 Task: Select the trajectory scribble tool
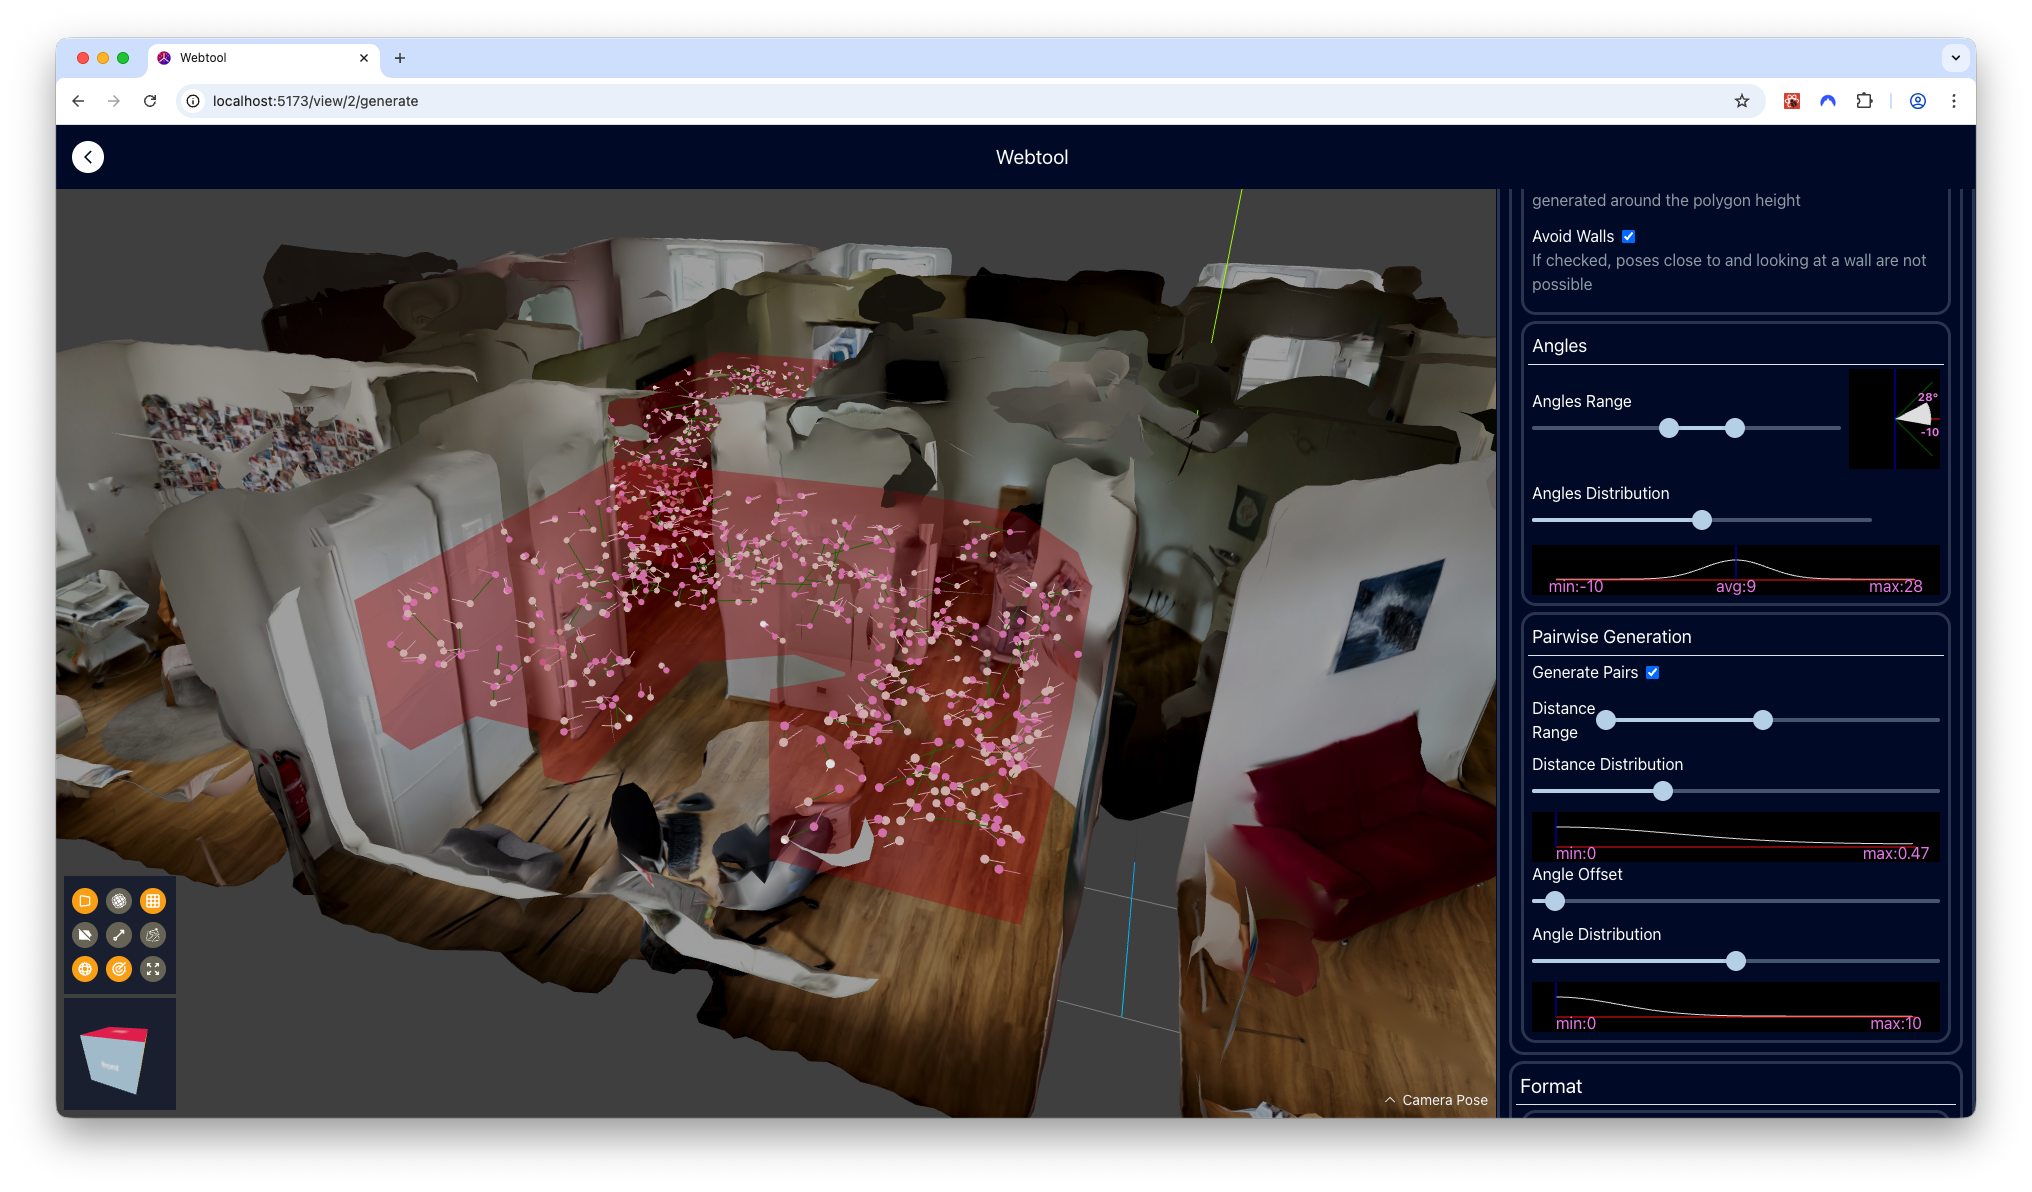[x=153, y=934]
